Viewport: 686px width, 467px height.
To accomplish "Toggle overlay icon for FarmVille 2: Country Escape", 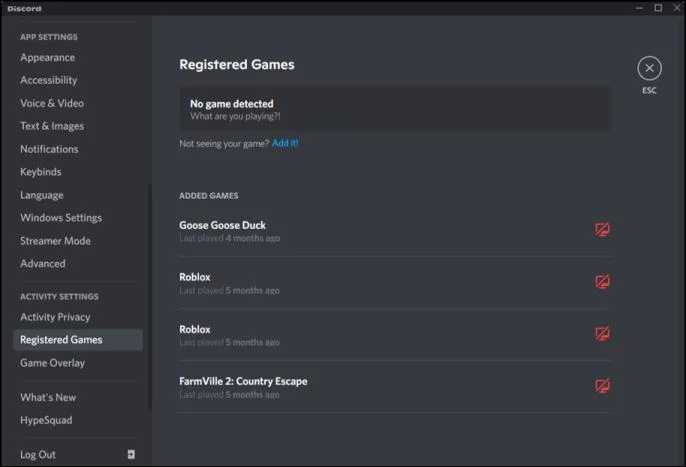I will (602, 386).
